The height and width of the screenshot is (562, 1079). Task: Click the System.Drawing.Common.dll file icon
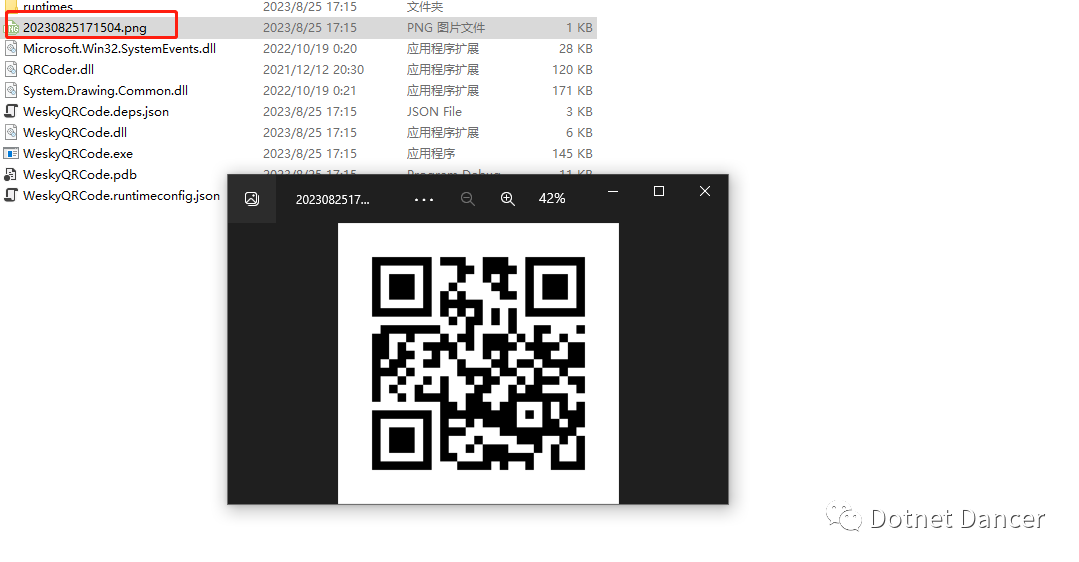[x=11, y=91]
